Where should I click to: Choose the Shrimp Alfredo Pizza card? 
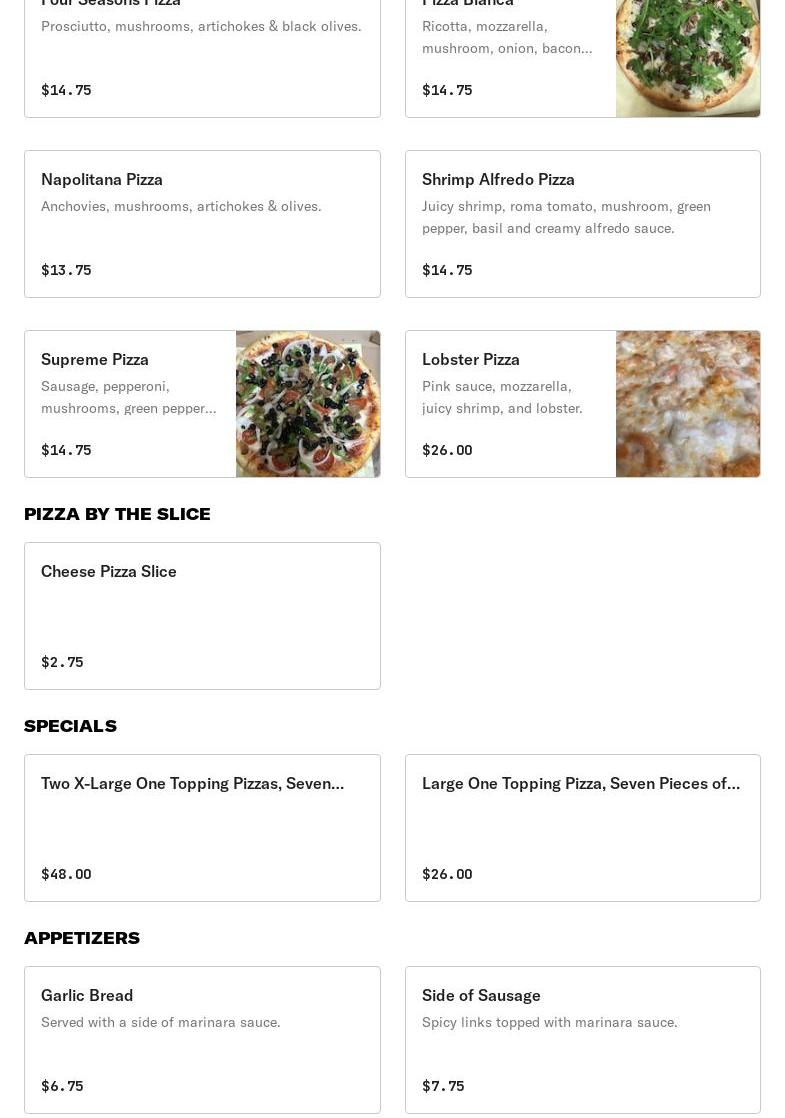[x=582, y=224]
